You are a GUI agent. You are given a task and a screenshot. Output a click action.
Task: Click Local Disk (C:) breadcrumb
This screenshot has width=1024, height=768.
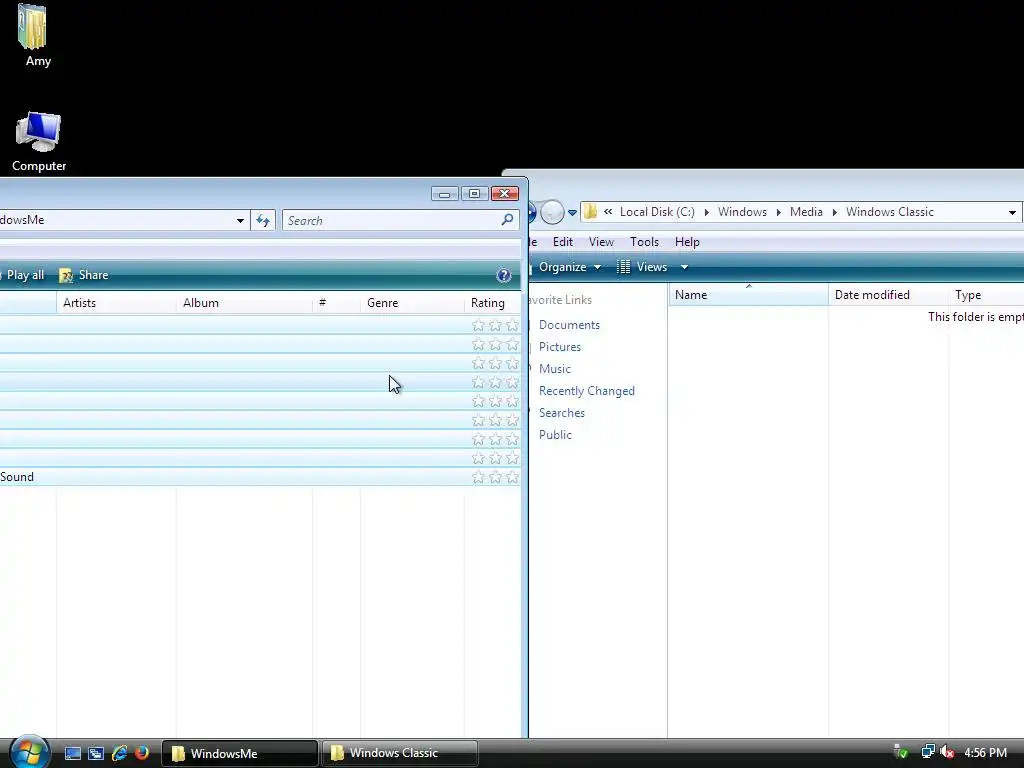[x=657, y=212]
